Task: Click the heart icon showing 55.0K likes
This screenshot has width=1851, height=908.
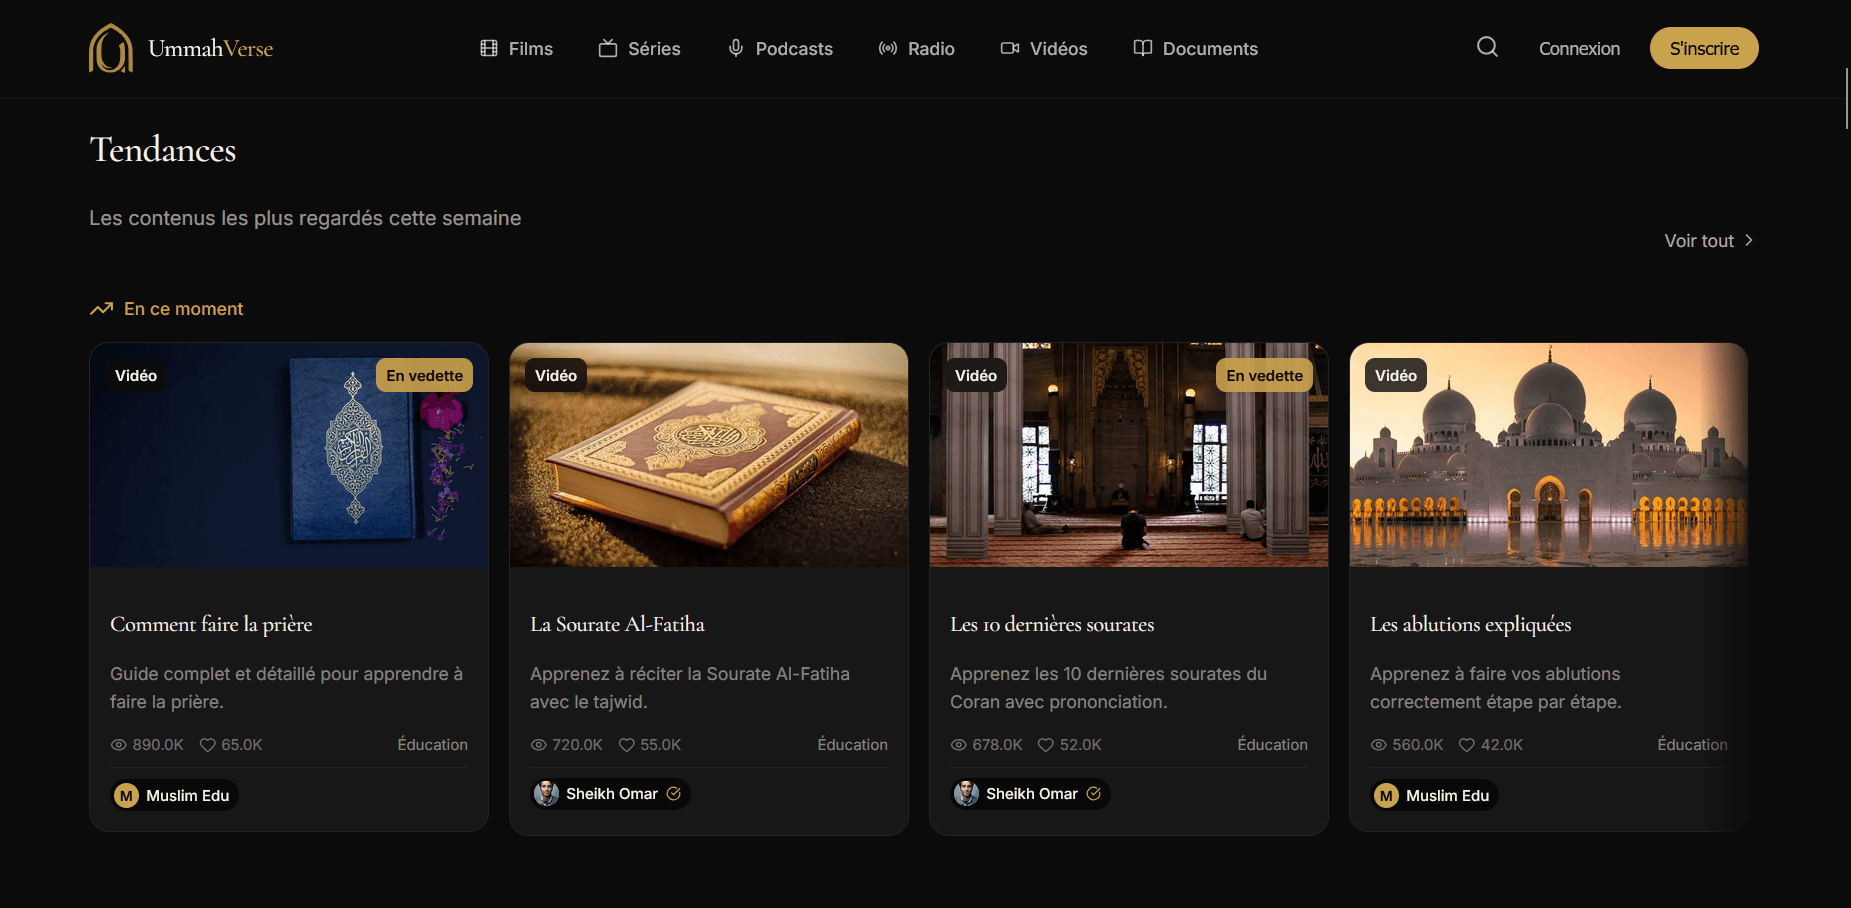Action: click(x=627, y=745)
